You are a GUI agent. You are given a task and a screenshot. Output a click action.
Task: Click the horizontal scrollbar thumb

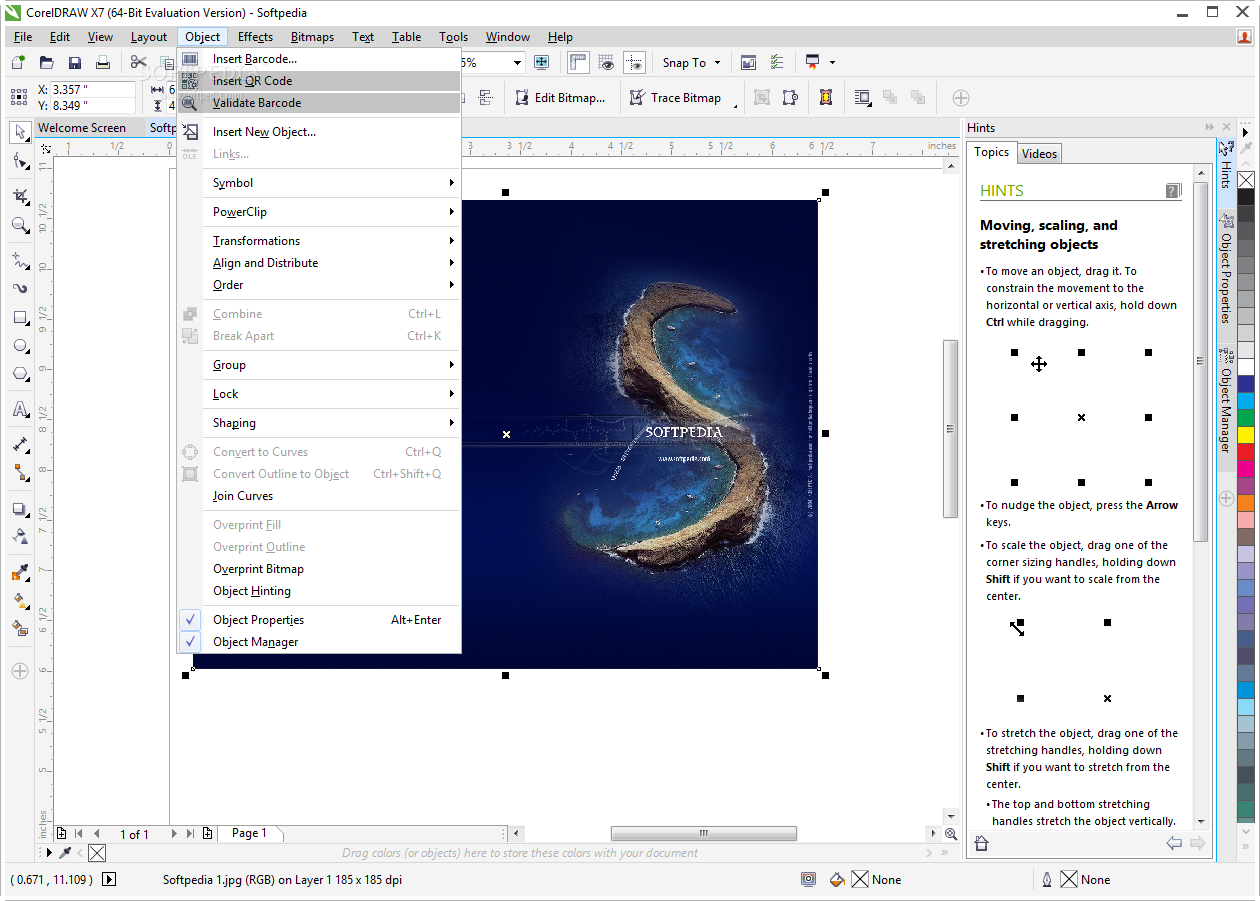click(x=704, y=833)
